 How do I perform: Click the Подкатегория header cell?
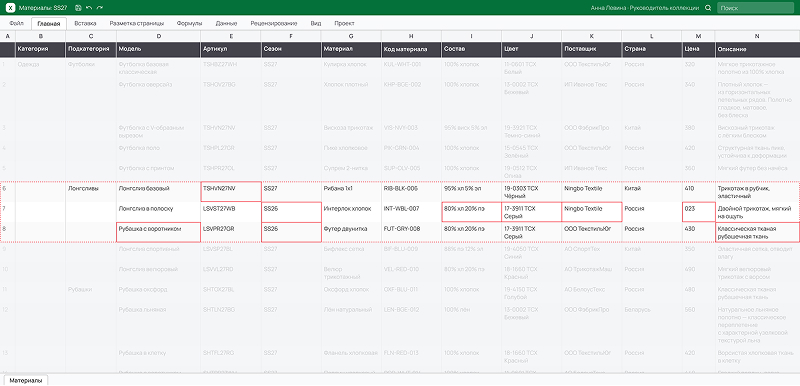(x=91, y=49)
